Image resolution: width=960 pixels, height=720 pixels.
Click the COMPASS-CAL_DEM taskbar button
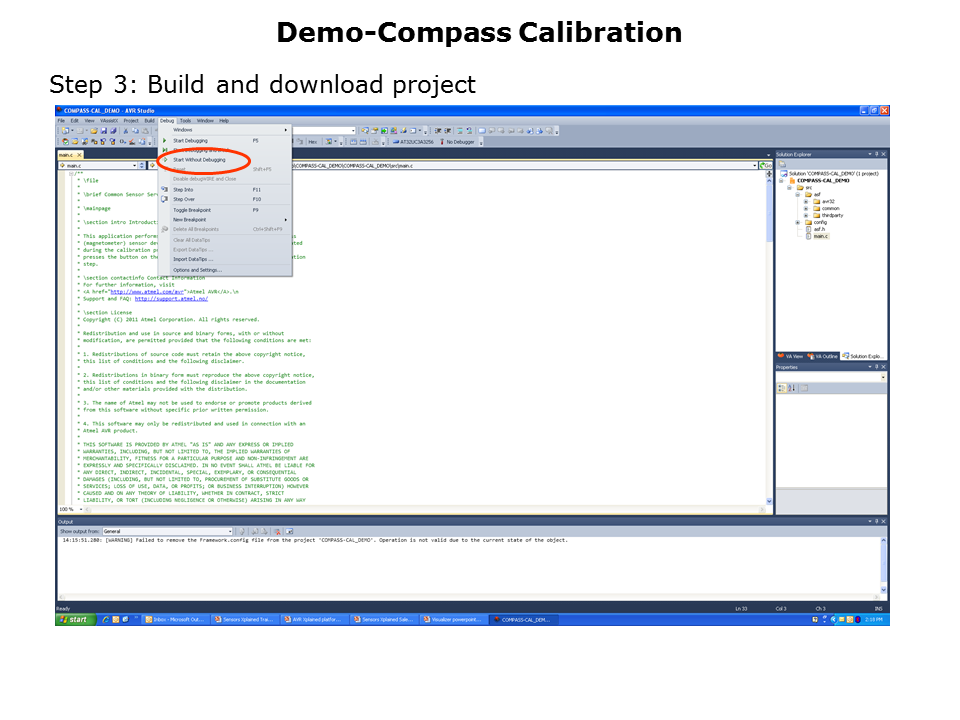click(524, 620)
